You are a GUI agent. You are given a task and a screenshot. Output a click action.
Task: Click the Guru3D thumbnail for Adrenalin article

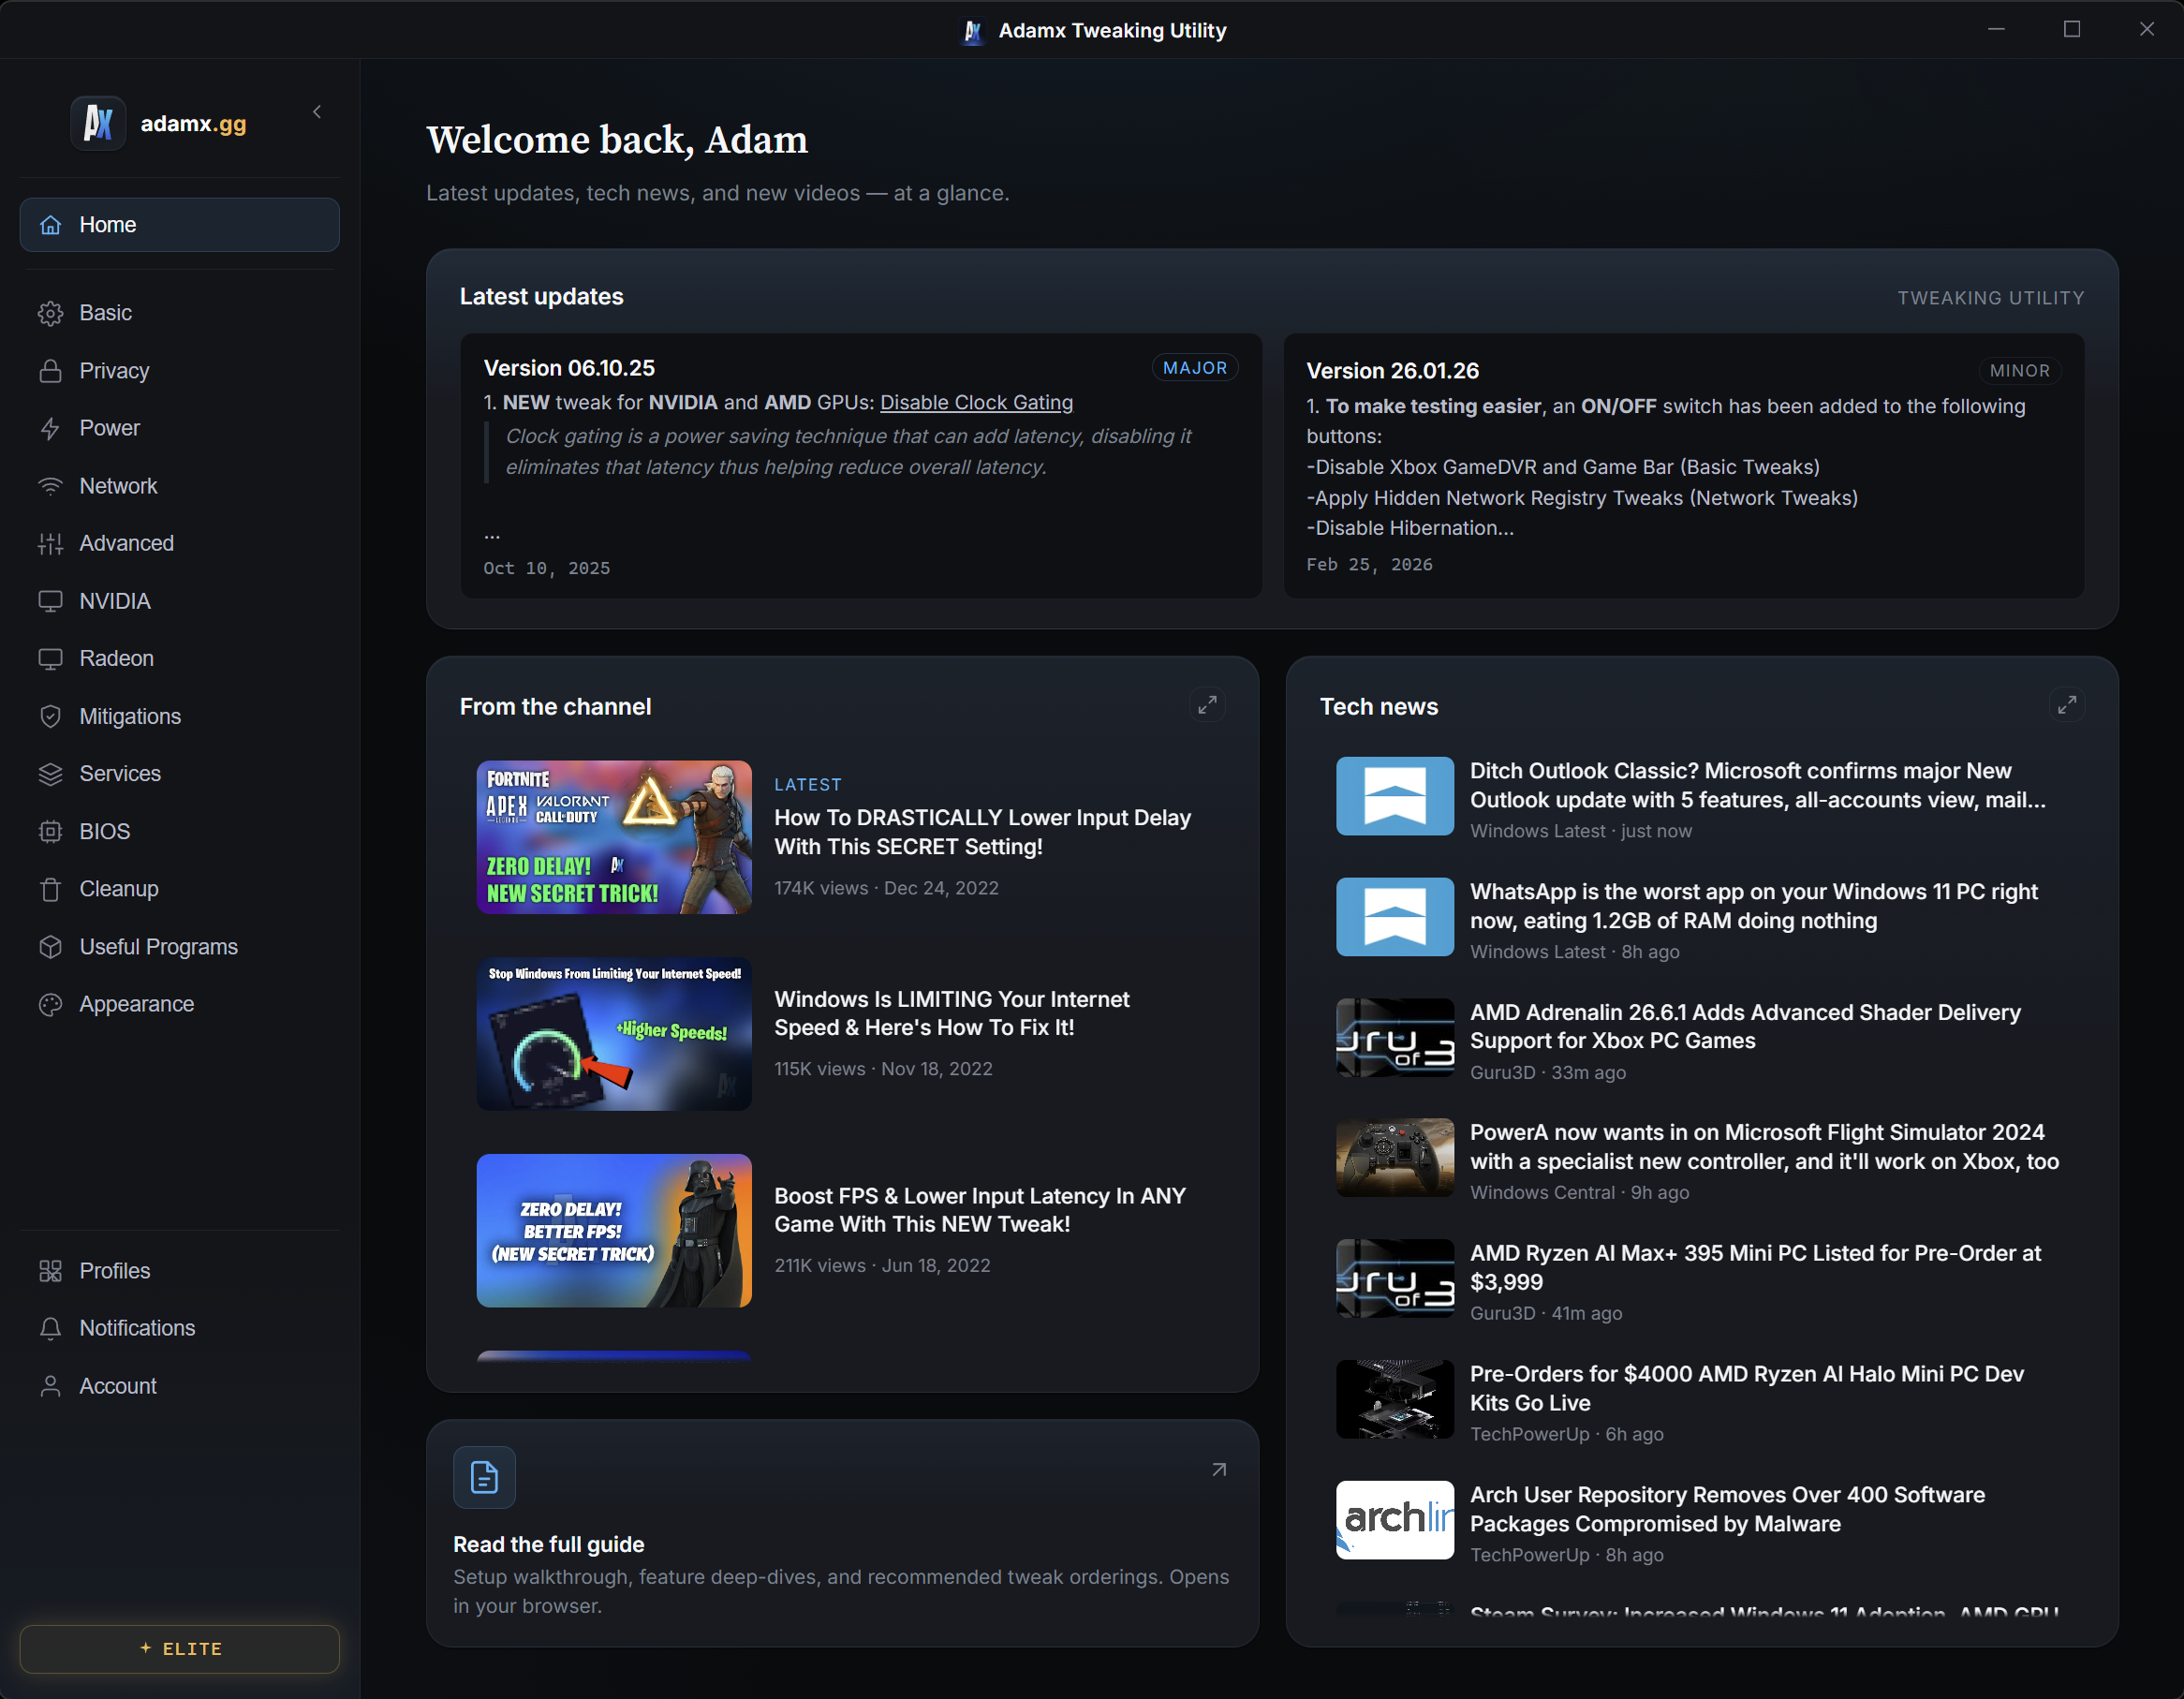1395,1038
